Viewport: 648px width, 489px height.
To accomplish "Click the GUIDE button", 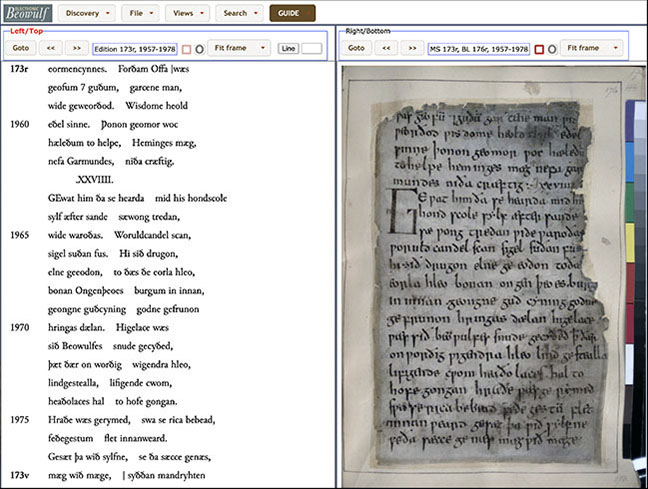I will pyautogui.click(x=292, y=13).
